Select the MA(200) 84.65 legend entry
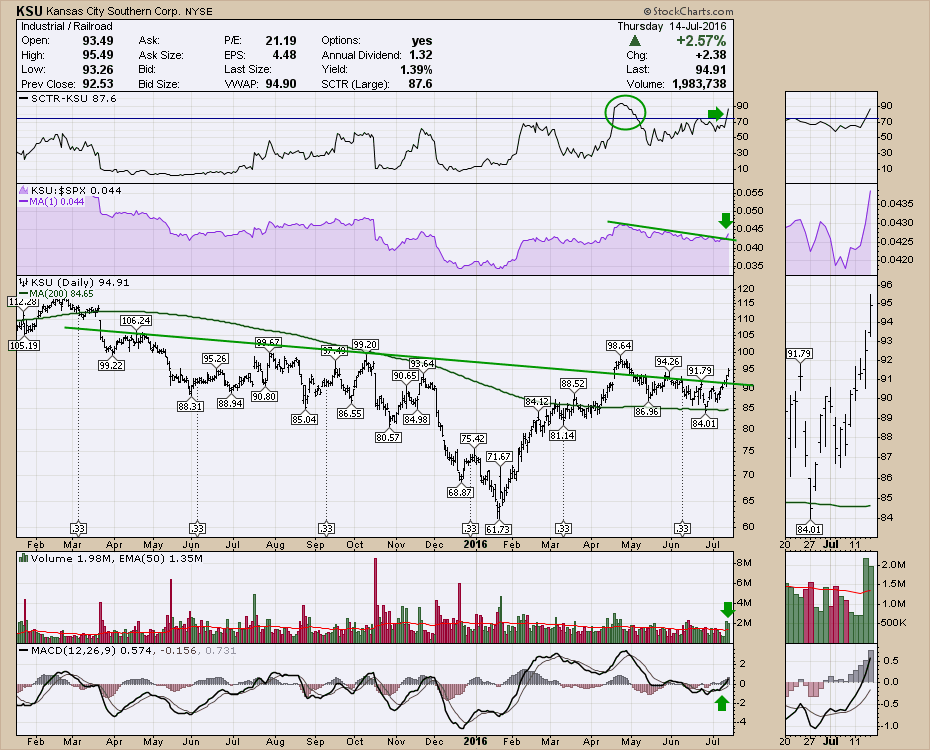This screenshot has height=750, width=930. [60, 293]
